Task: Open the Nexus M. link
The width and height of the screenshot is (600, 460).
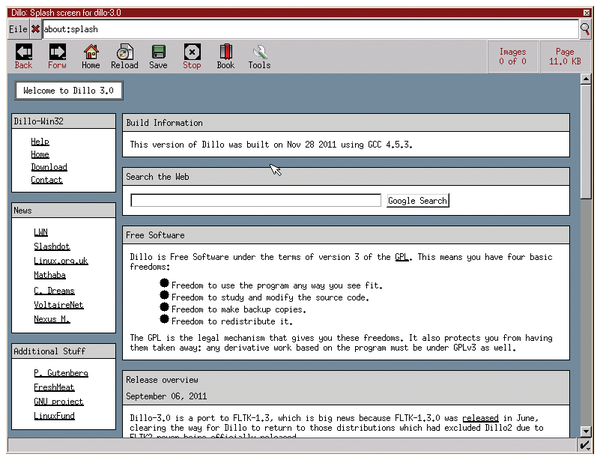Action: (52, 319)
